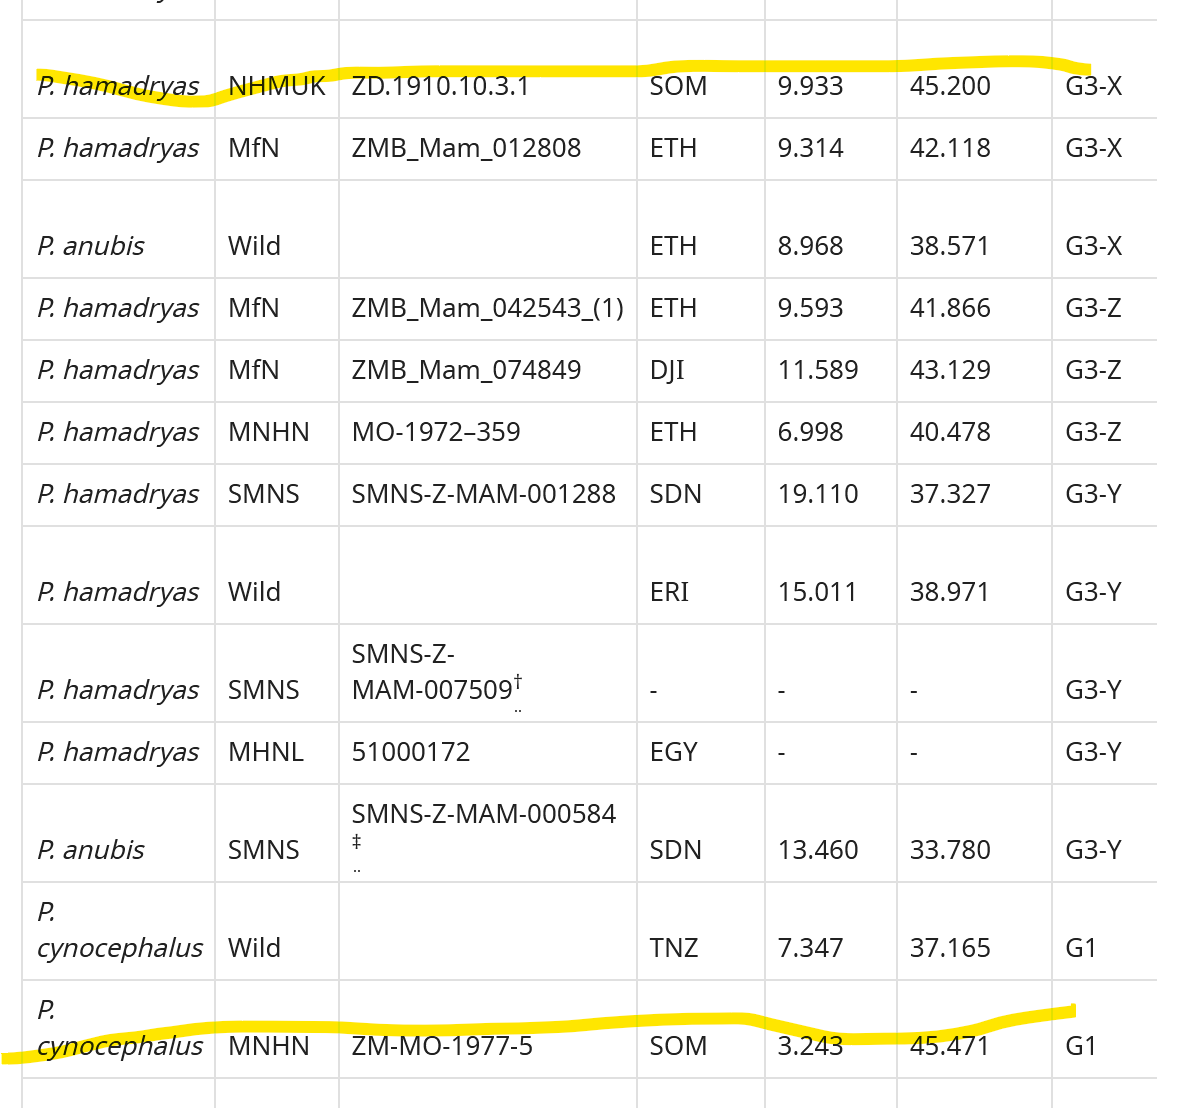Image resolution: width=1194 pixels, height=1108 pixels.
Task: Click the 33.780 value cell
Action: point(949,851)
